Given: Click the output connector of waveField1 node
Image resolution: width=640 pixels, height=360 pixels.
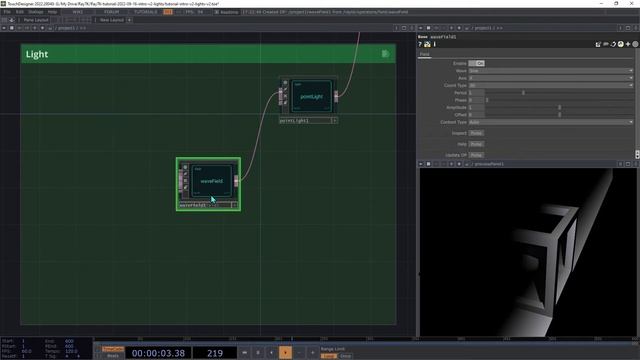Looking at the screenshot, I should tap(236, 180).
